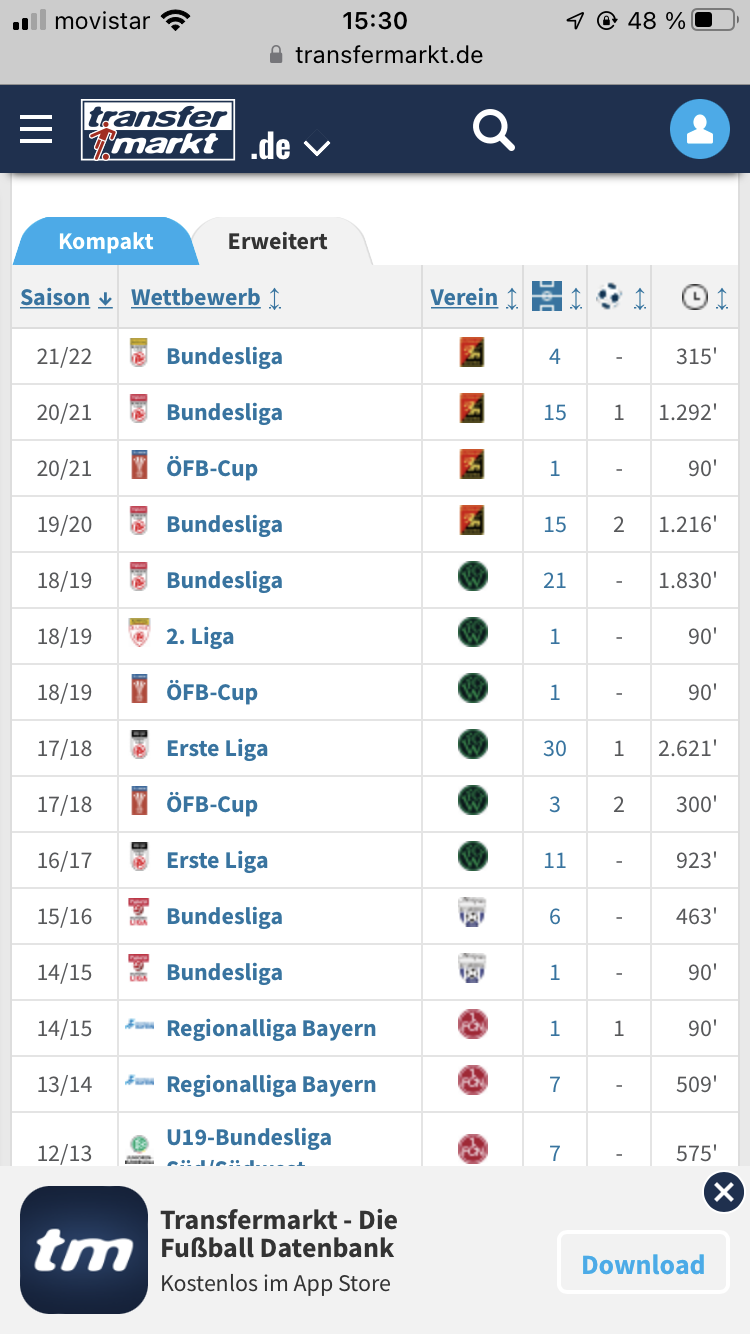
Task: Sort by appearances pitch icon column
Action: 557,297
